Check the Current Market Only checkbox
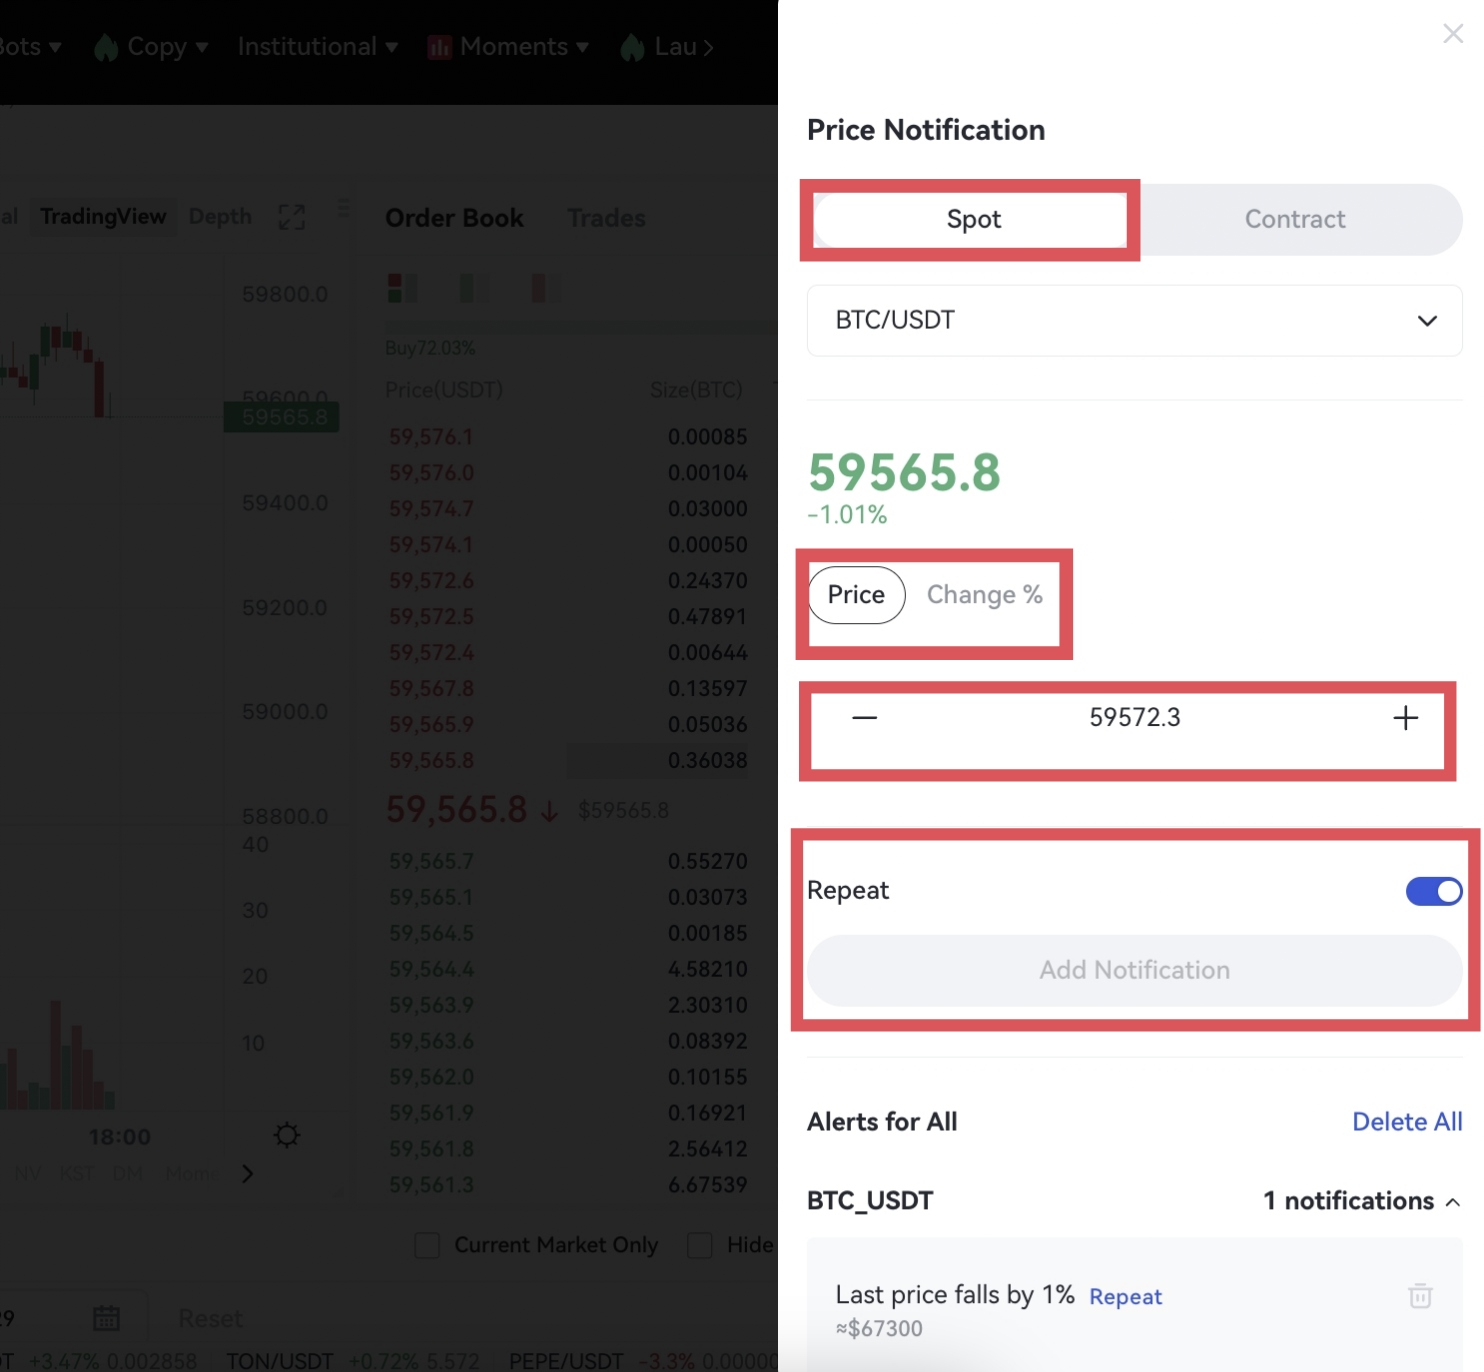1484x1372 pixels. [427, 1245]
